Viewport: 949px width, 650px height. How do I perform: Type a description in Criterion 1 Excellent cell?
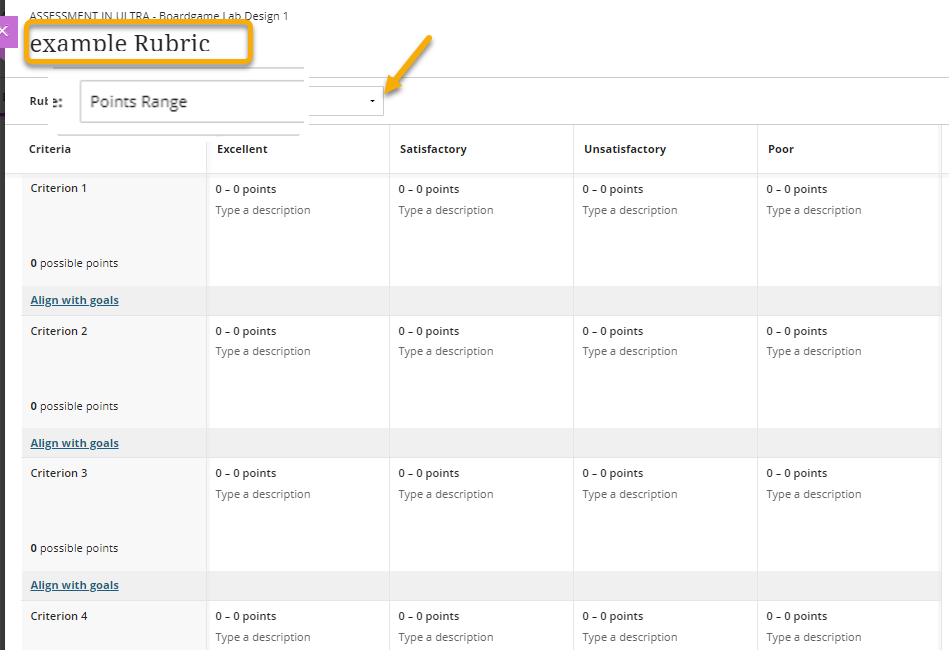point(262,210)
